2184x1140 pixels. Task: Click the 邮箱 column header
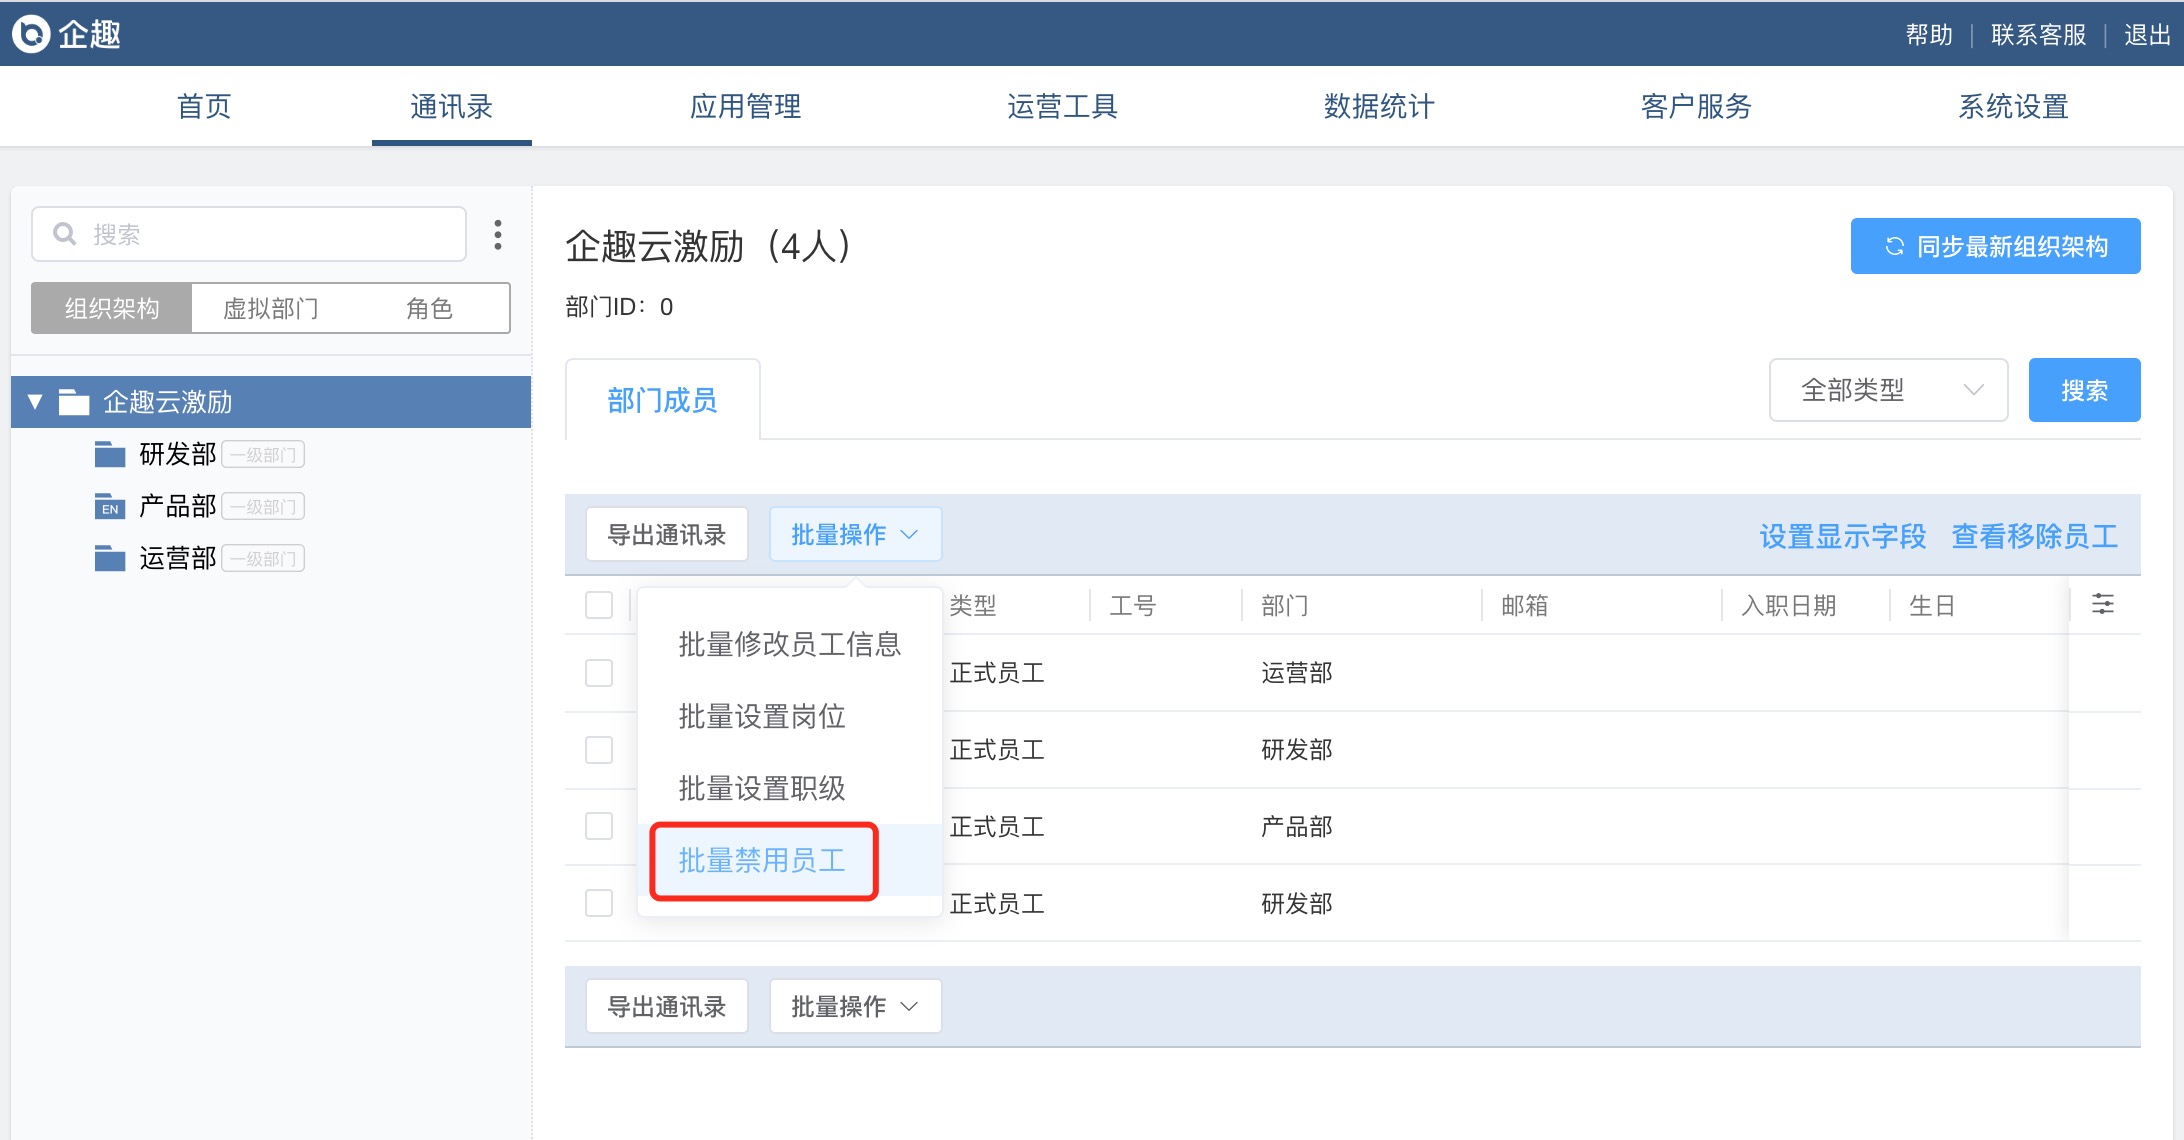(1525, 605)
